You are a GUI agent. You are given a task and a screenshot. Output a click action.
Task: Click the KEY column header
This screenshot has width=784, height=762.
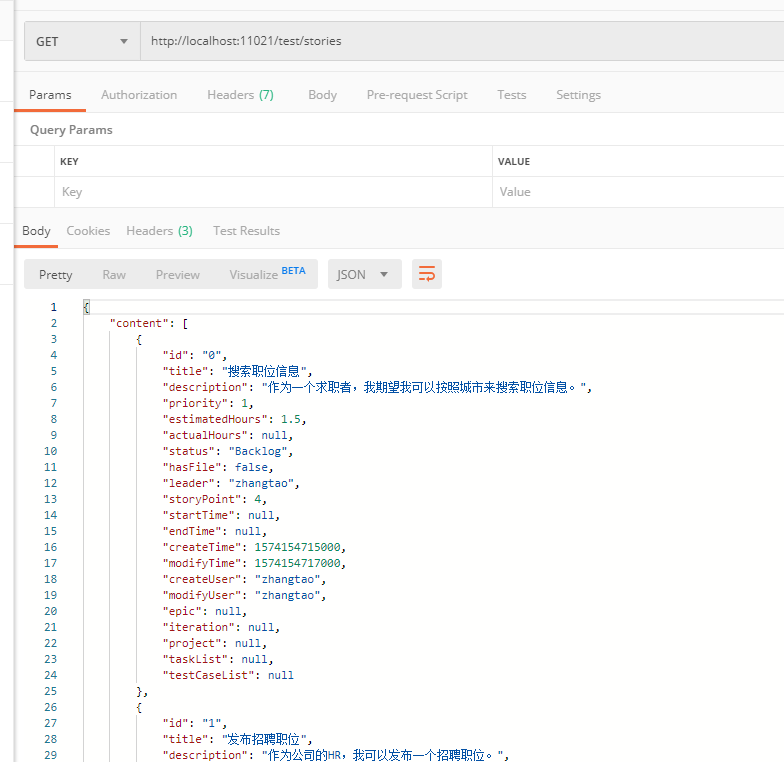[x=69, y=162]
